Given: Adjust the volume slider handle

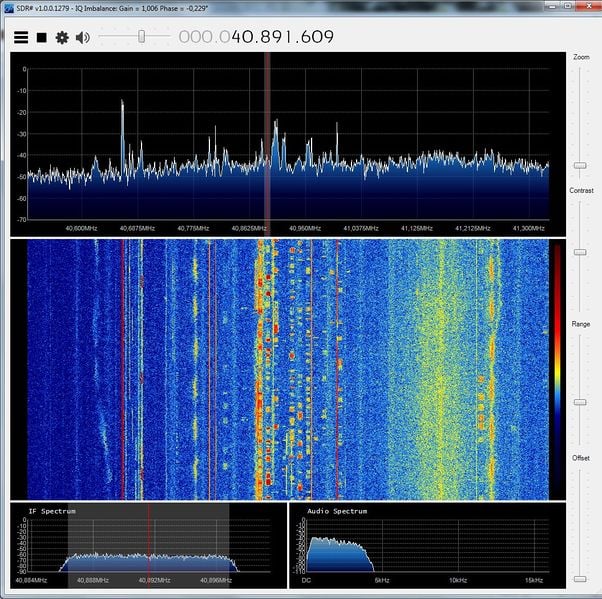Looking at the screenshot, I should 141,36.
